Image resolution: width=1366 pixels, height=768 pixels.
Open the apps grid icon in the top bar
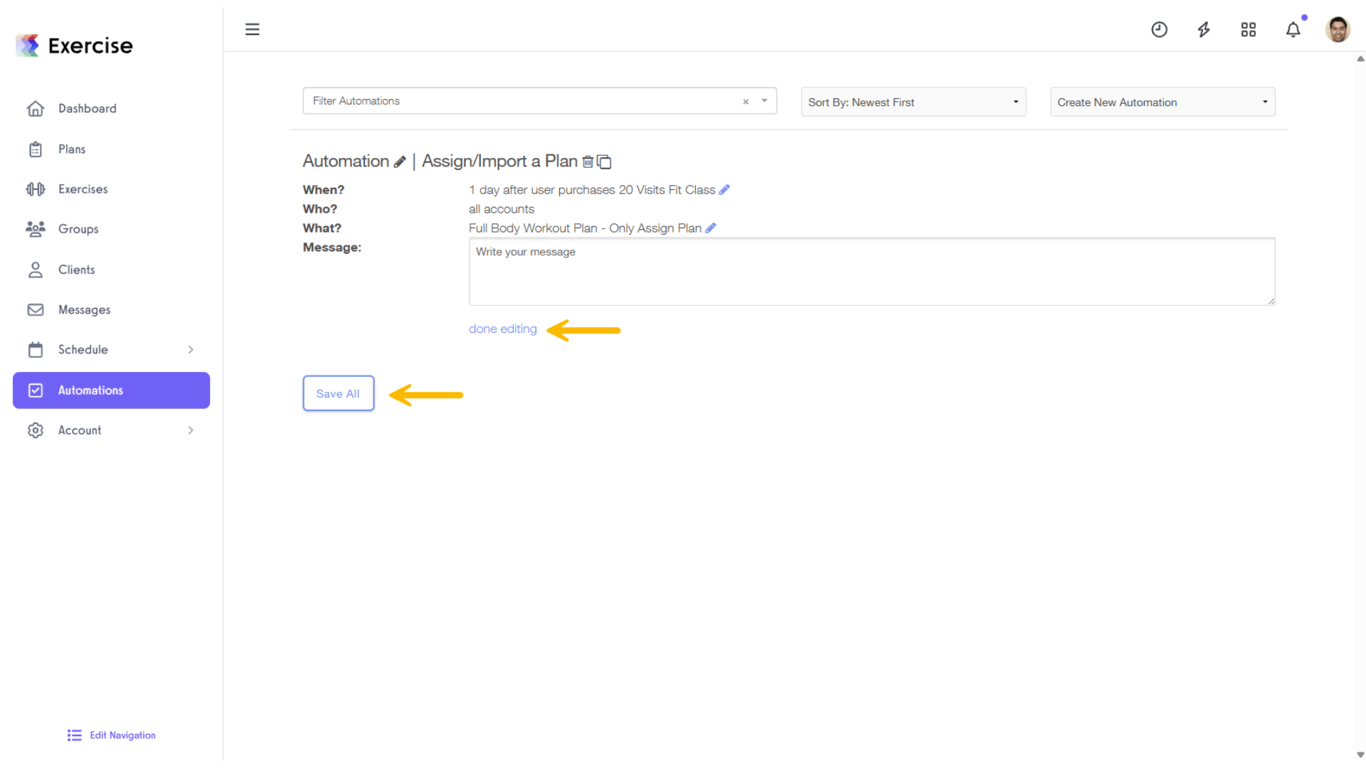tap(1248, 29)
